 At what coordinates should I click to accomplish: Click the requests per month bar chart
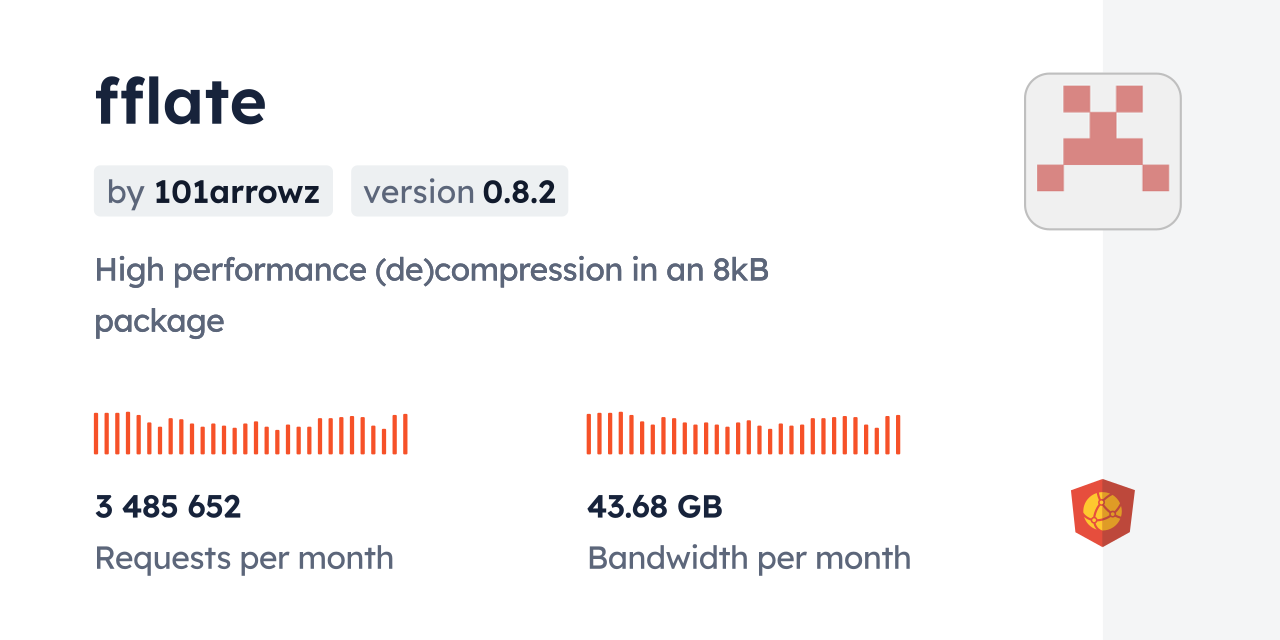[250, 434]
